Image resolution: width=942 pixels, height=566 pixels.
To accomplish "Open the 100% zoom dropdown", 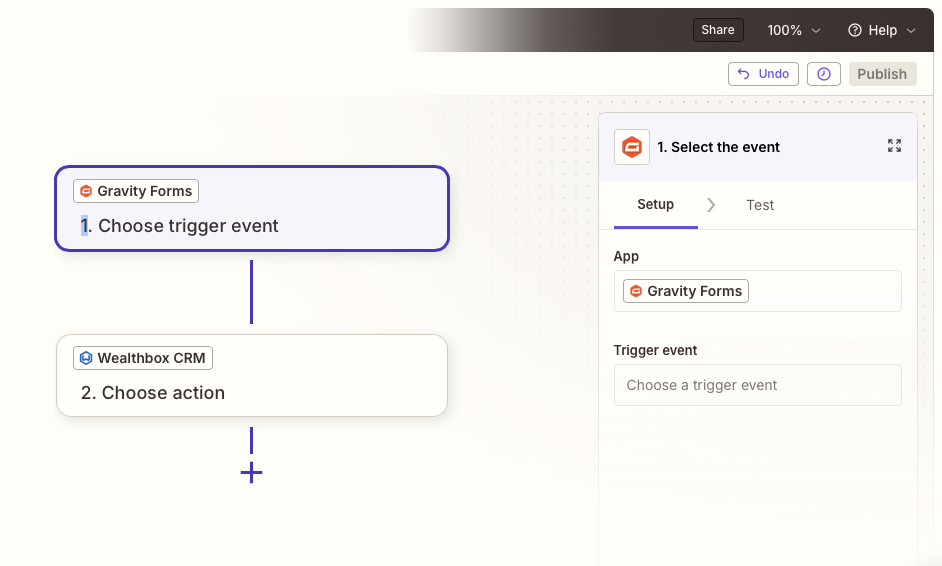I will 794,30.
